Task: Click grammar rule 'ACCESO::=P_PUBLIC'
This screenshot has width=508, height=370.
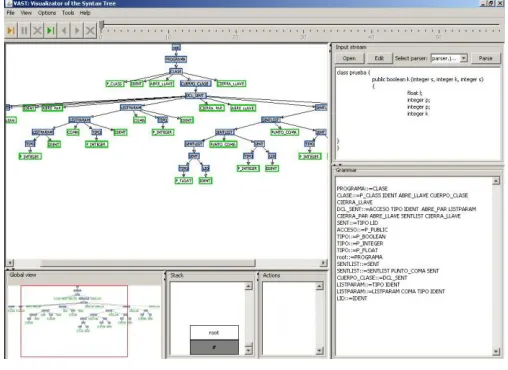Action: click(x=362, y=230)
